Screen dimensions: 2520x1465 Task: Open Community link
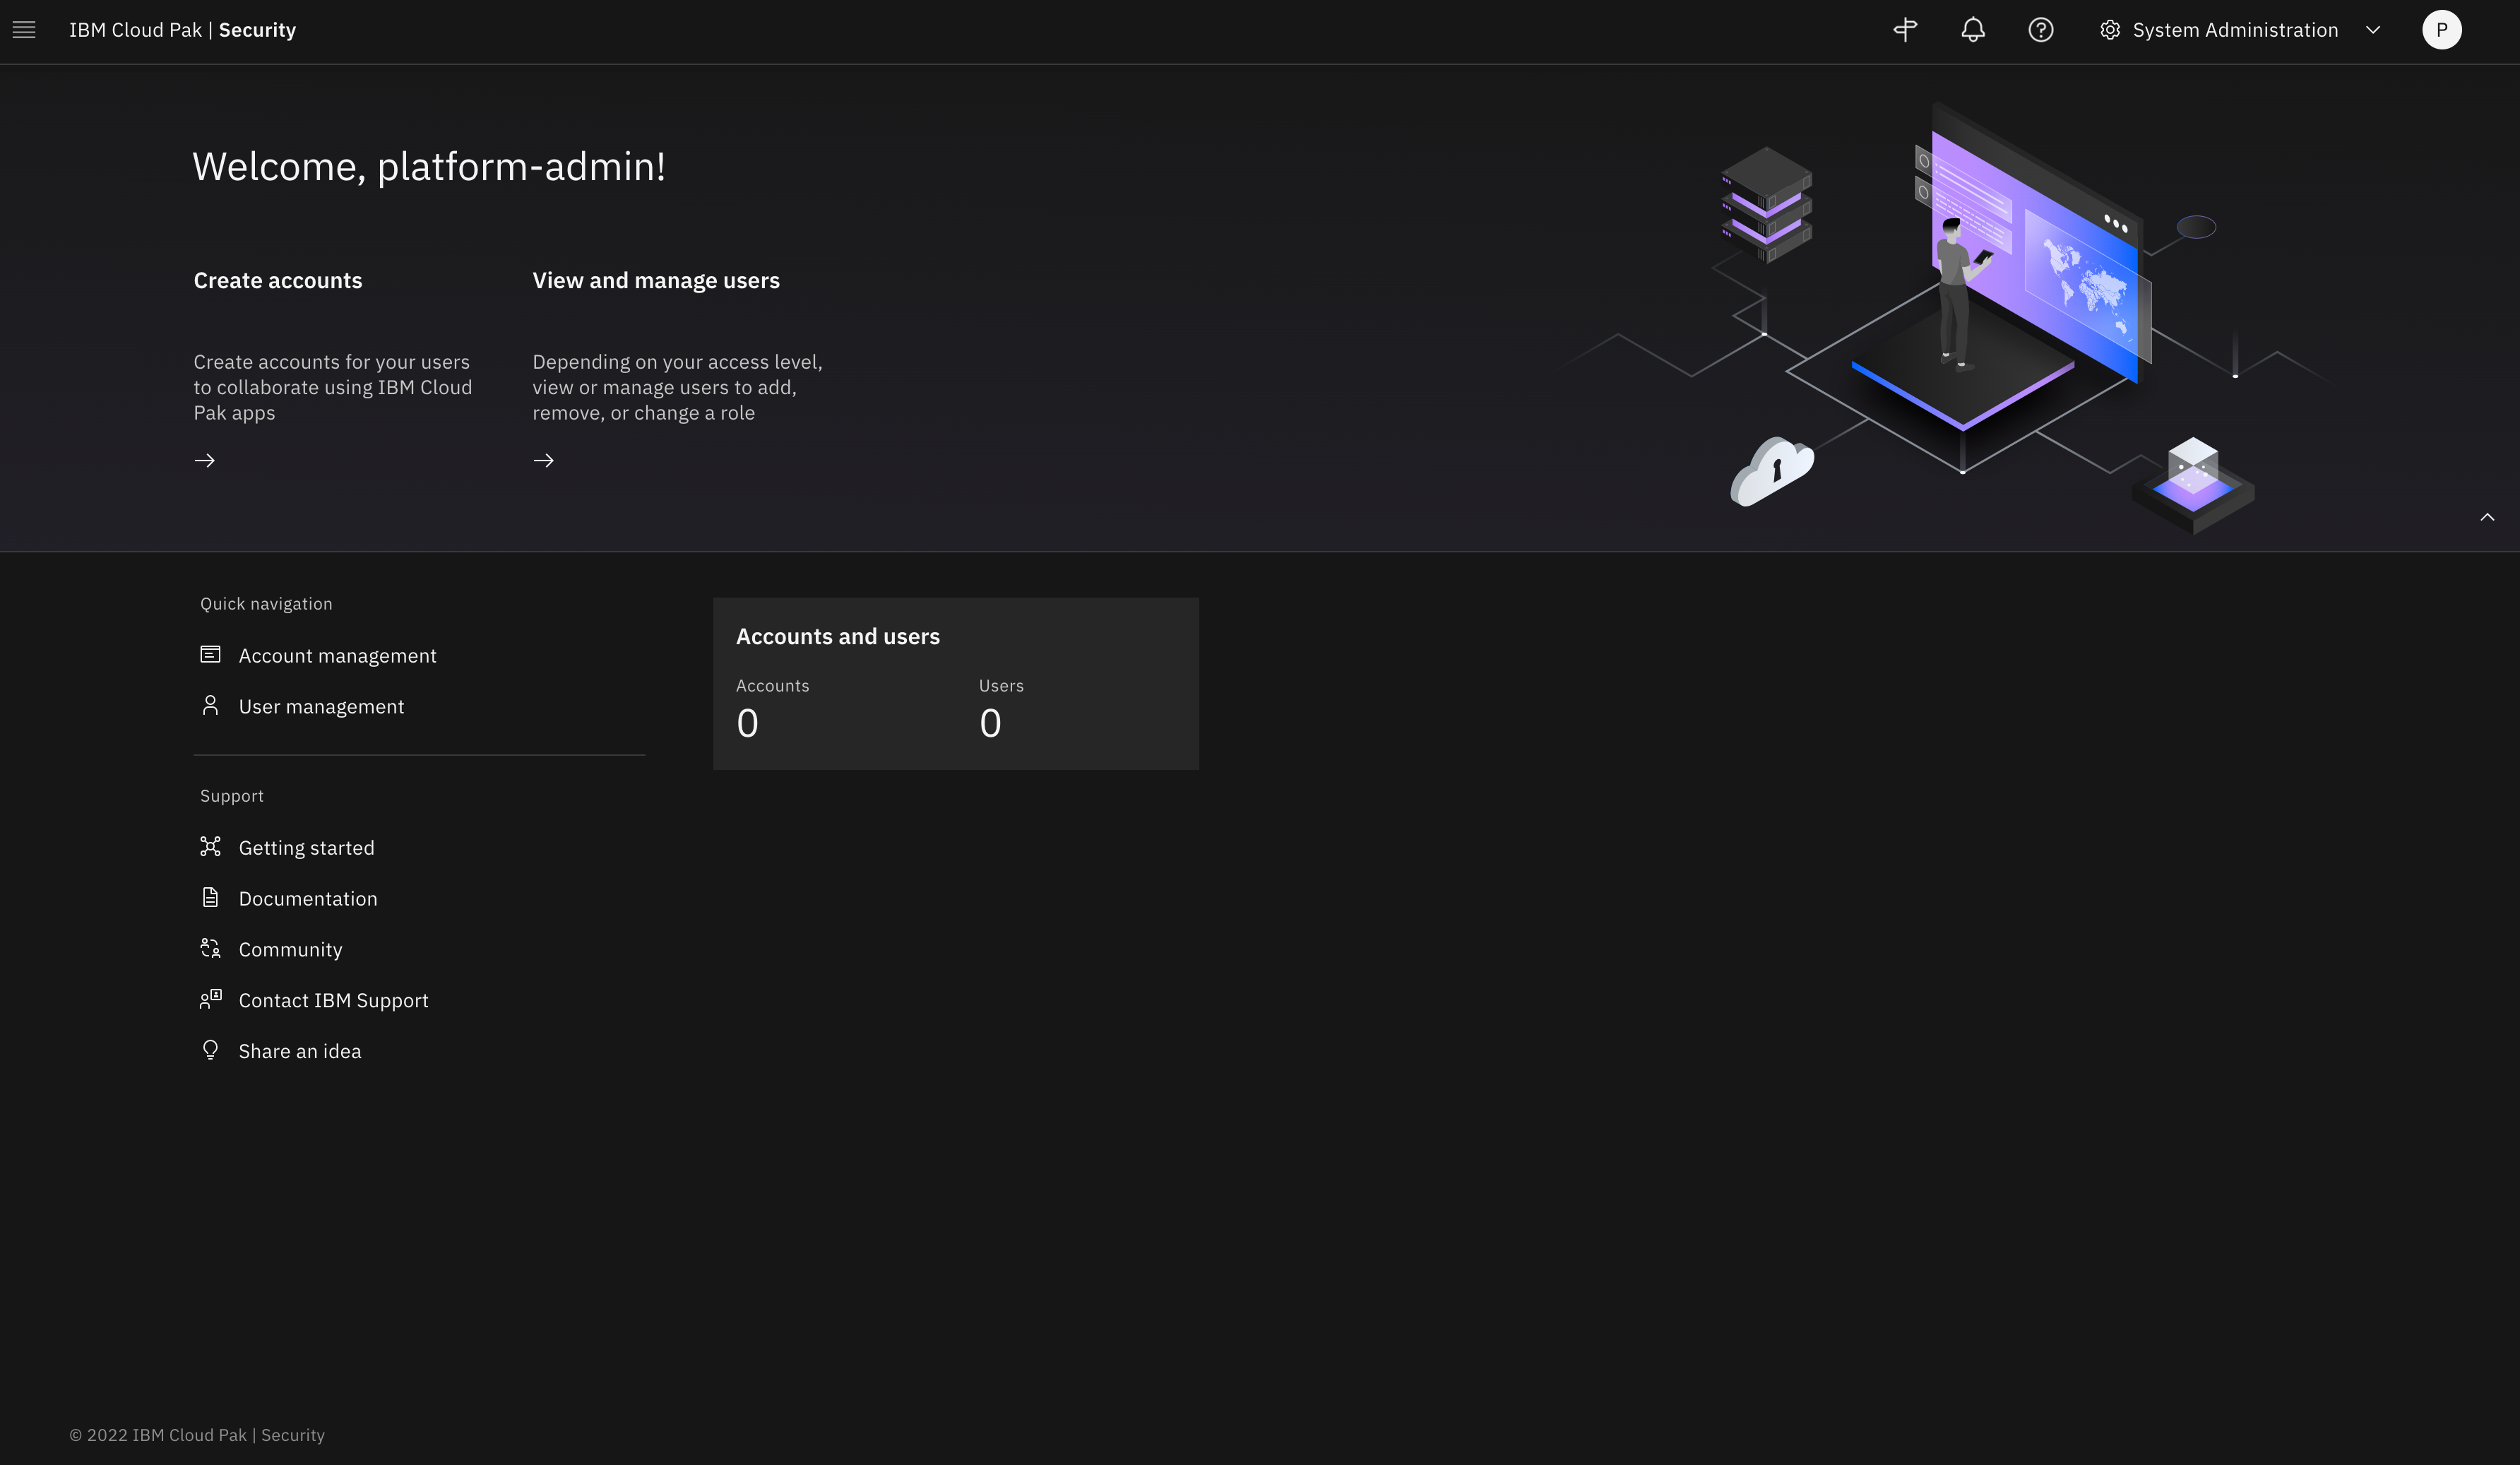click(291, 950)
